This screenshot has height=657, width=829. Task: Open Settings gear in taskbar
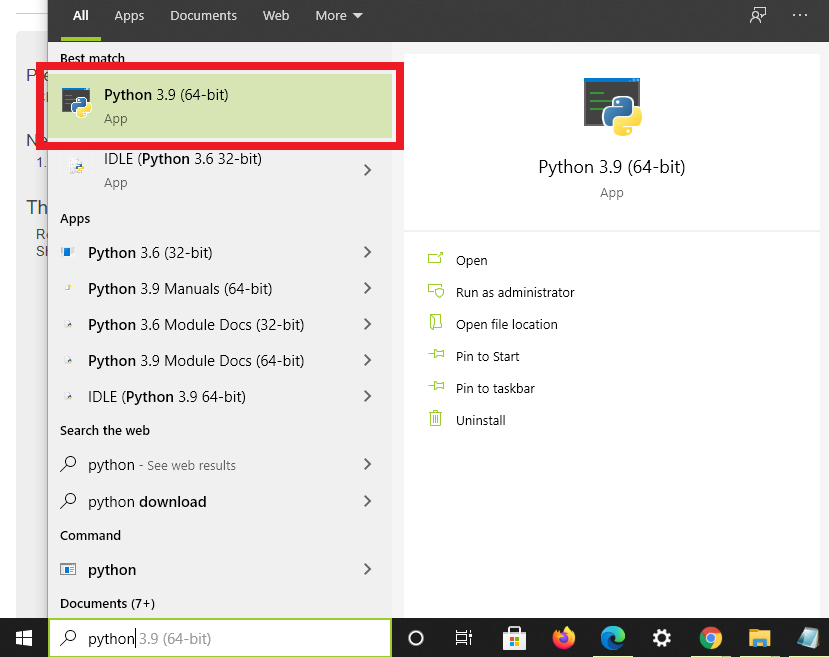(662, 638)
